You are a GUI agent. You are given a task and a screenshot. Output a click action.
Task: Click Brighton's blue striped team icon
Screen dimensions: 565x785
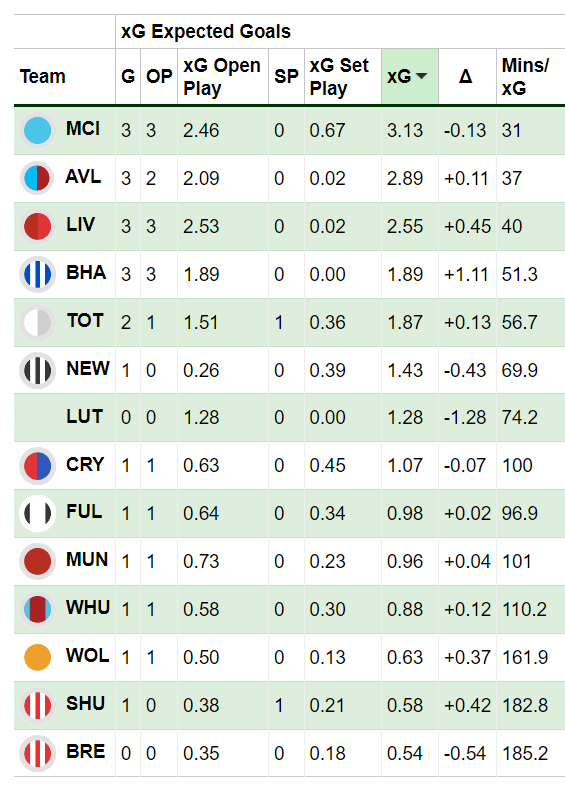38,274
